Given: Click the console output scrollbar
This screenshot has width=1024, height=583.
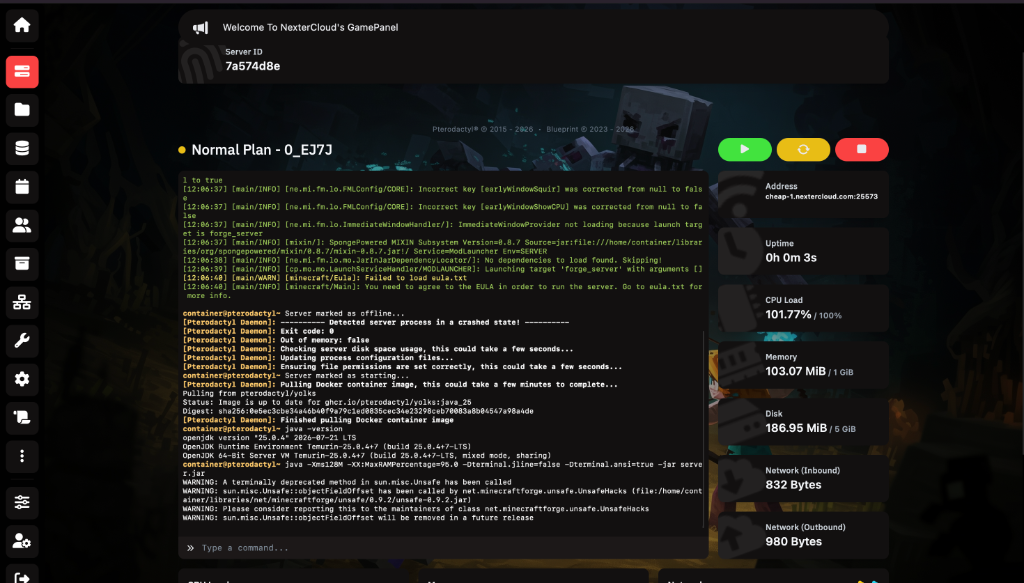Looking at the screenshot, I should (x=703, y=428).
